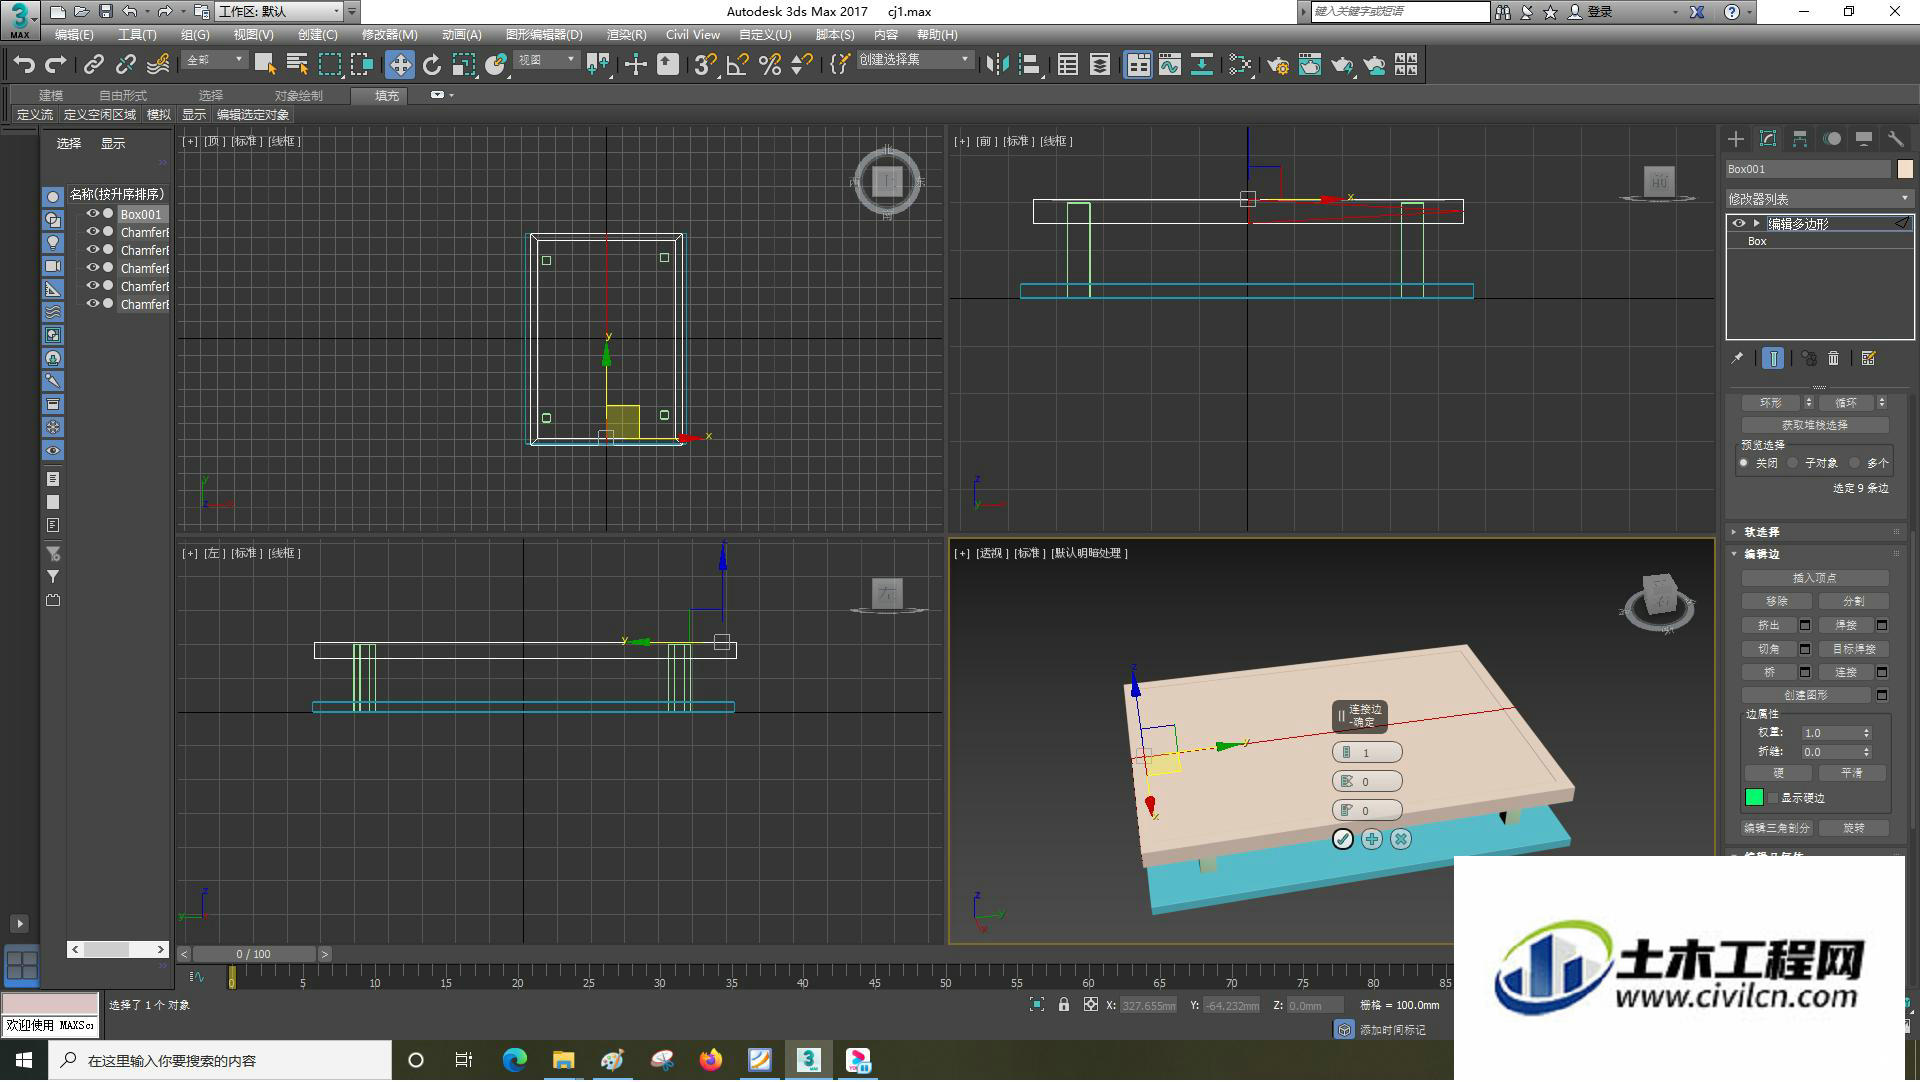Toggle Window/Crossing selection mode
Viewport: 1920px width, 1082px height.
362,65
